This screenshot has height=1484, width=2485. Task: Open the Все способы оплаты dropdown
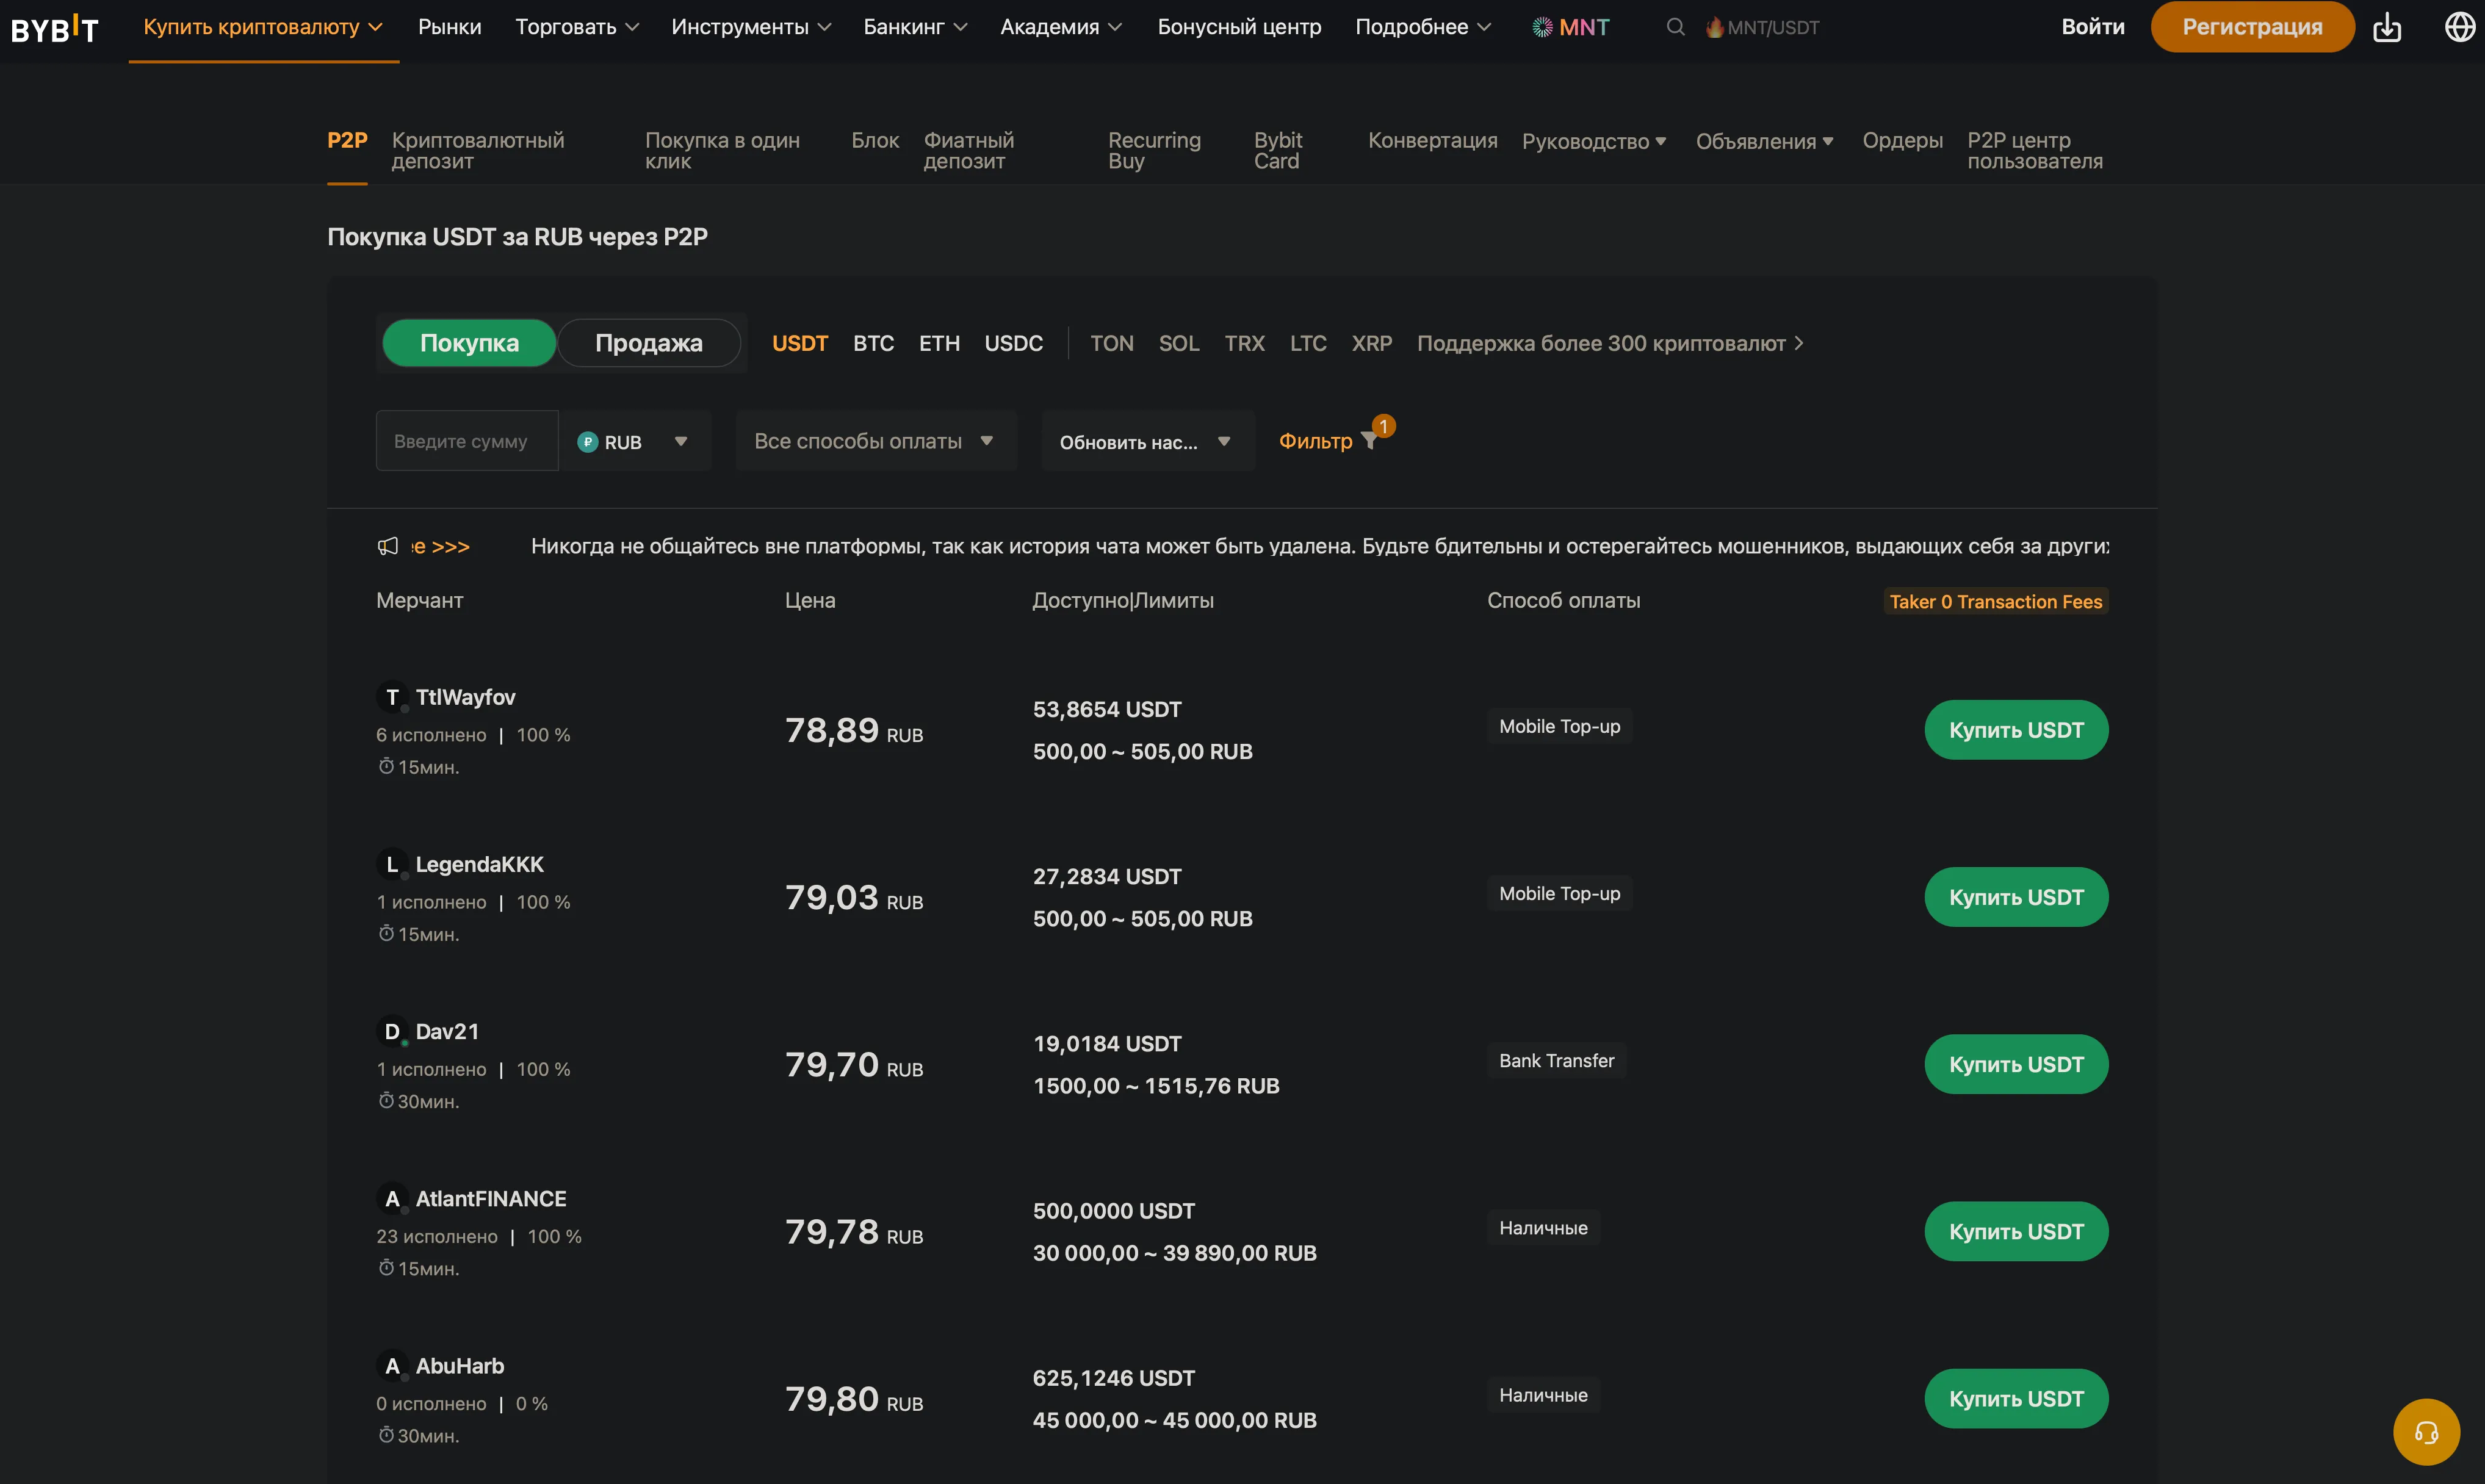point(874,441)
